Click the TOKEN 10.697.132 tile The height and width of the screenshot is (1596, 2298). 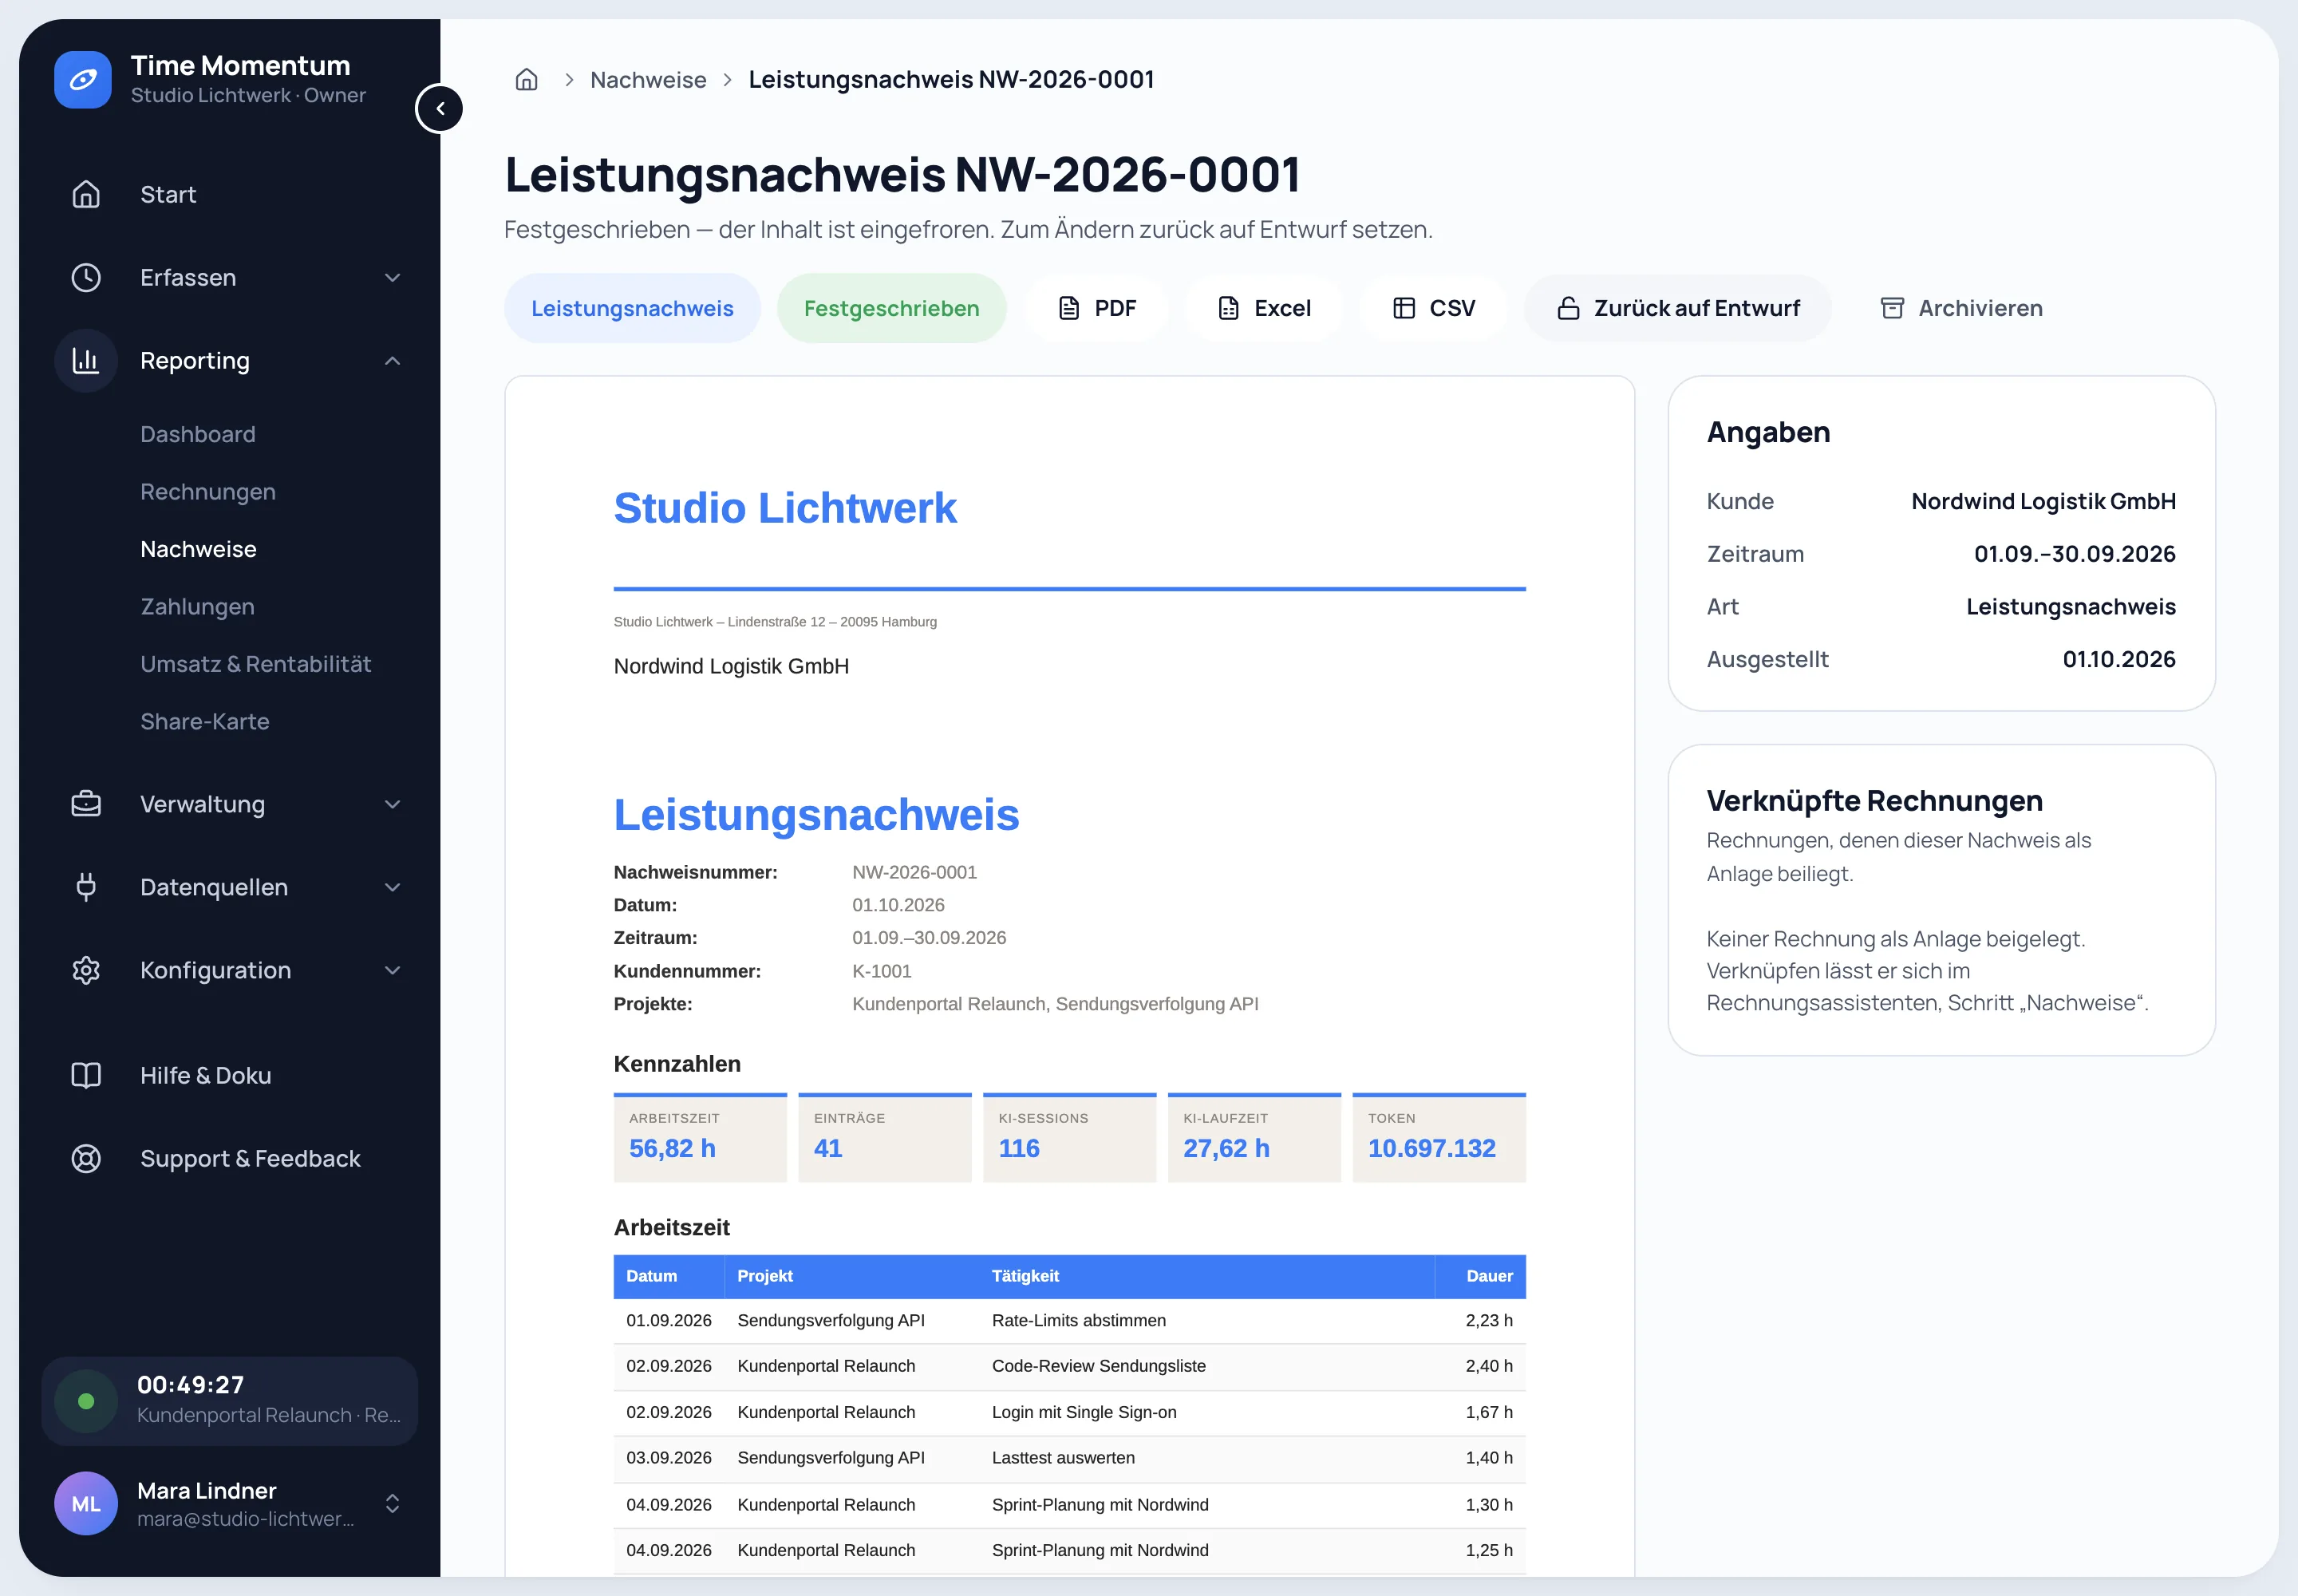coord(1439,1138)
